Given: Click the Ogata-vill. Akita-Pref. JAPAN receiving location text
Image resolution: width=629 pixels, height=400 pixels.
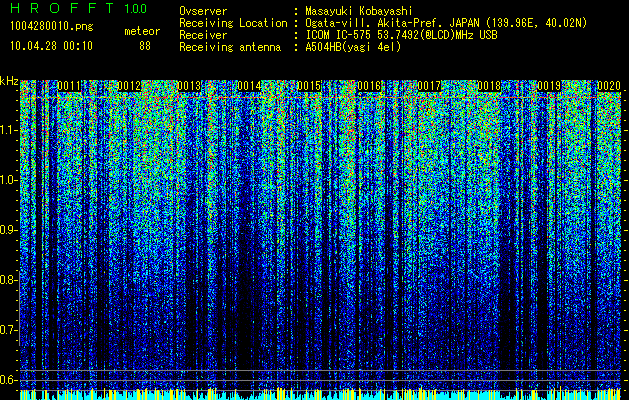Looking at the screenshot, I should (x=446, y=23).
